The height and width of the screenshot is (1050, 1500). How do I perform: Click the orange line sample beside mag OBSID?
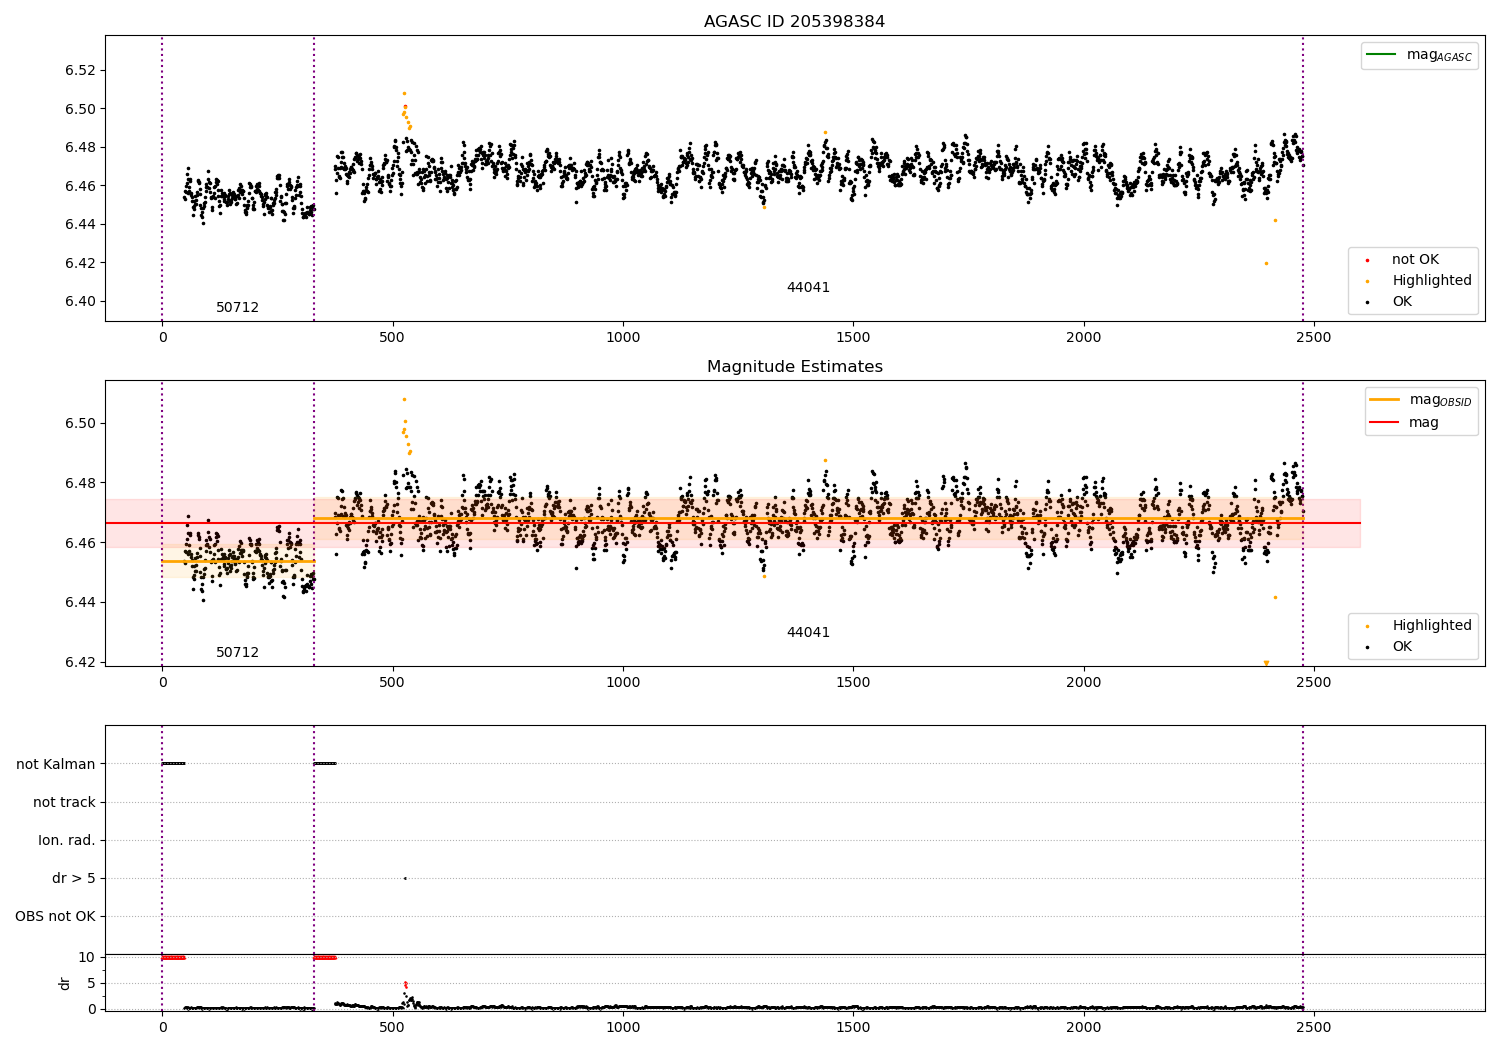click(1384, 400)
